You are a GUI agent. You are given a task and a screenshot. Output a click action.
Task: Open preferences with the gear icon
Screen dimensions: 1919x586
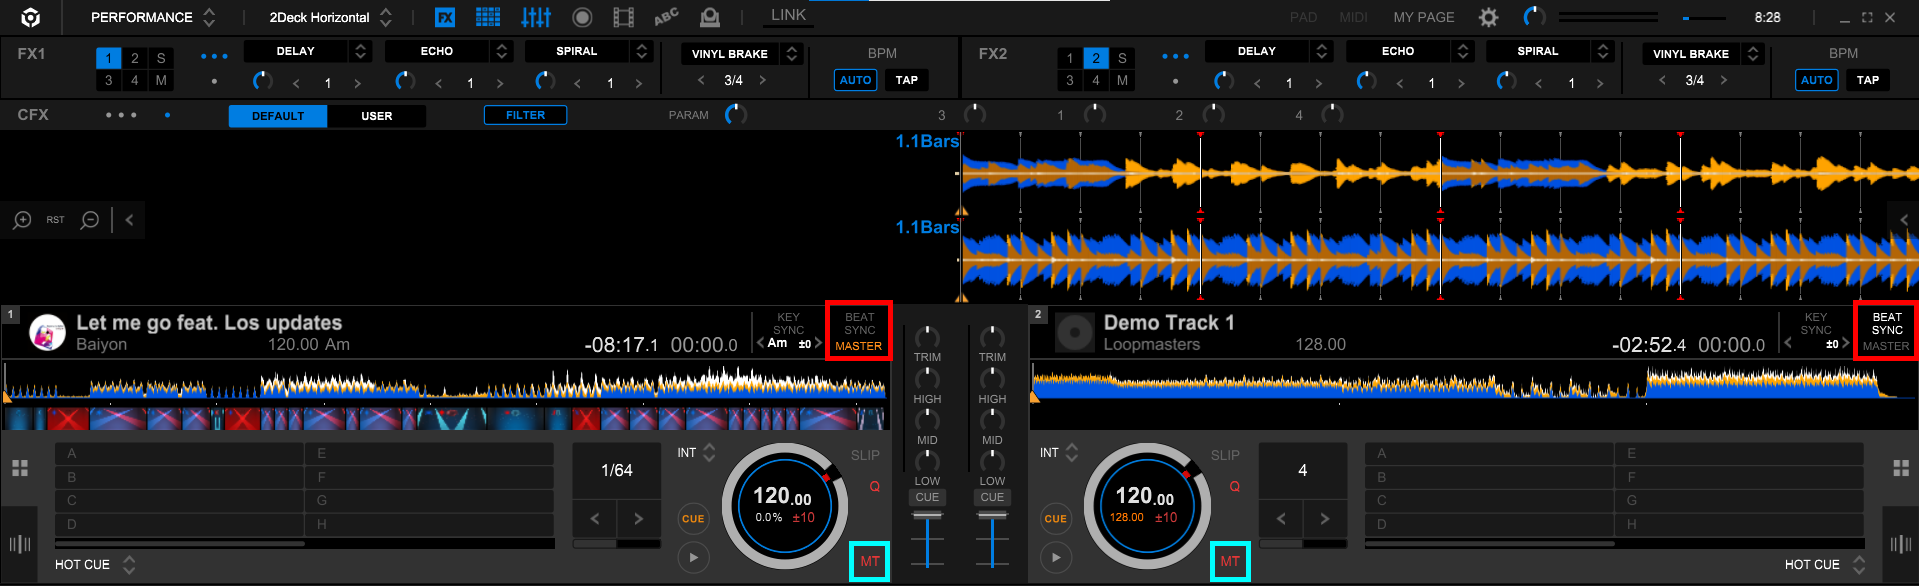point(1489,17)
